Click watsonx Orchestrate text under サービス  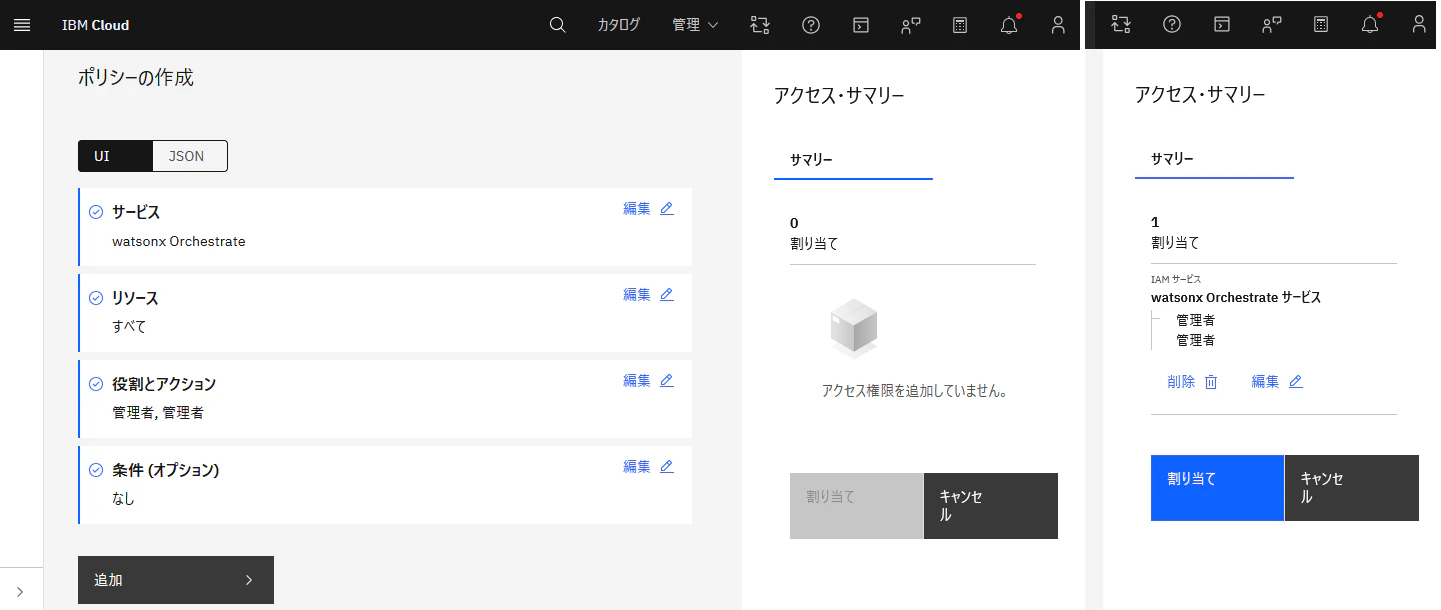coord(179,241)
